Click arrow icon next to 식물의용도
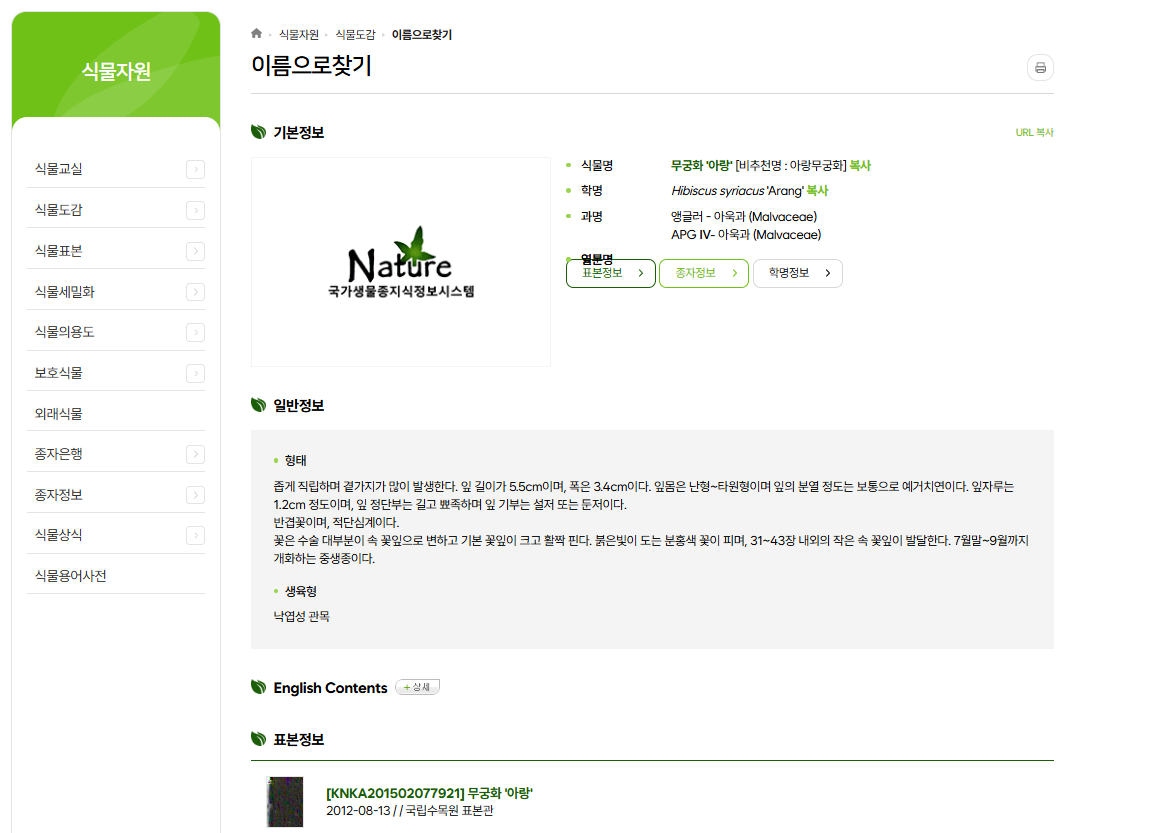 [195, 332]
